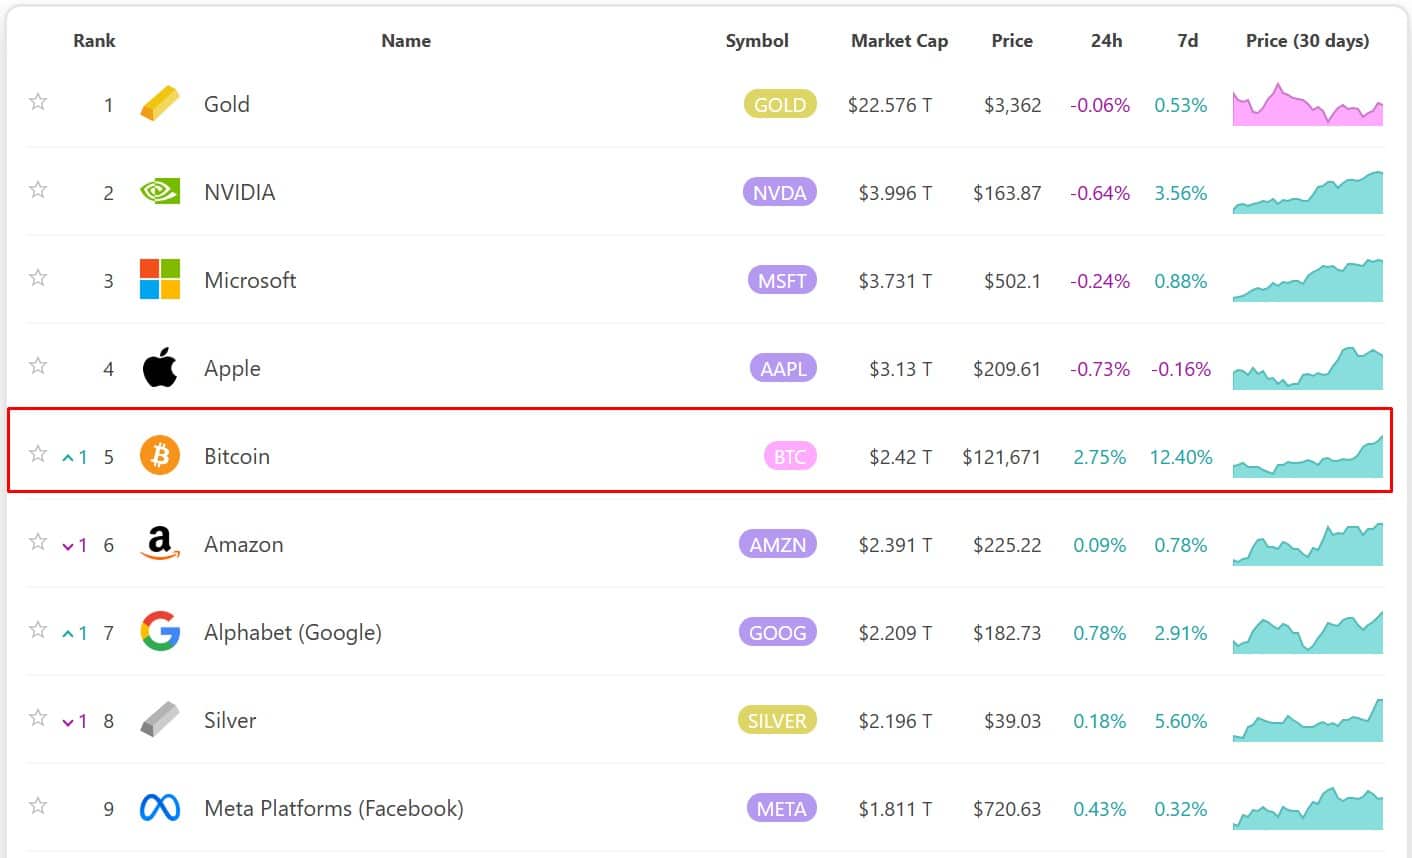Click the BTC symbol badge

point(790,456)
